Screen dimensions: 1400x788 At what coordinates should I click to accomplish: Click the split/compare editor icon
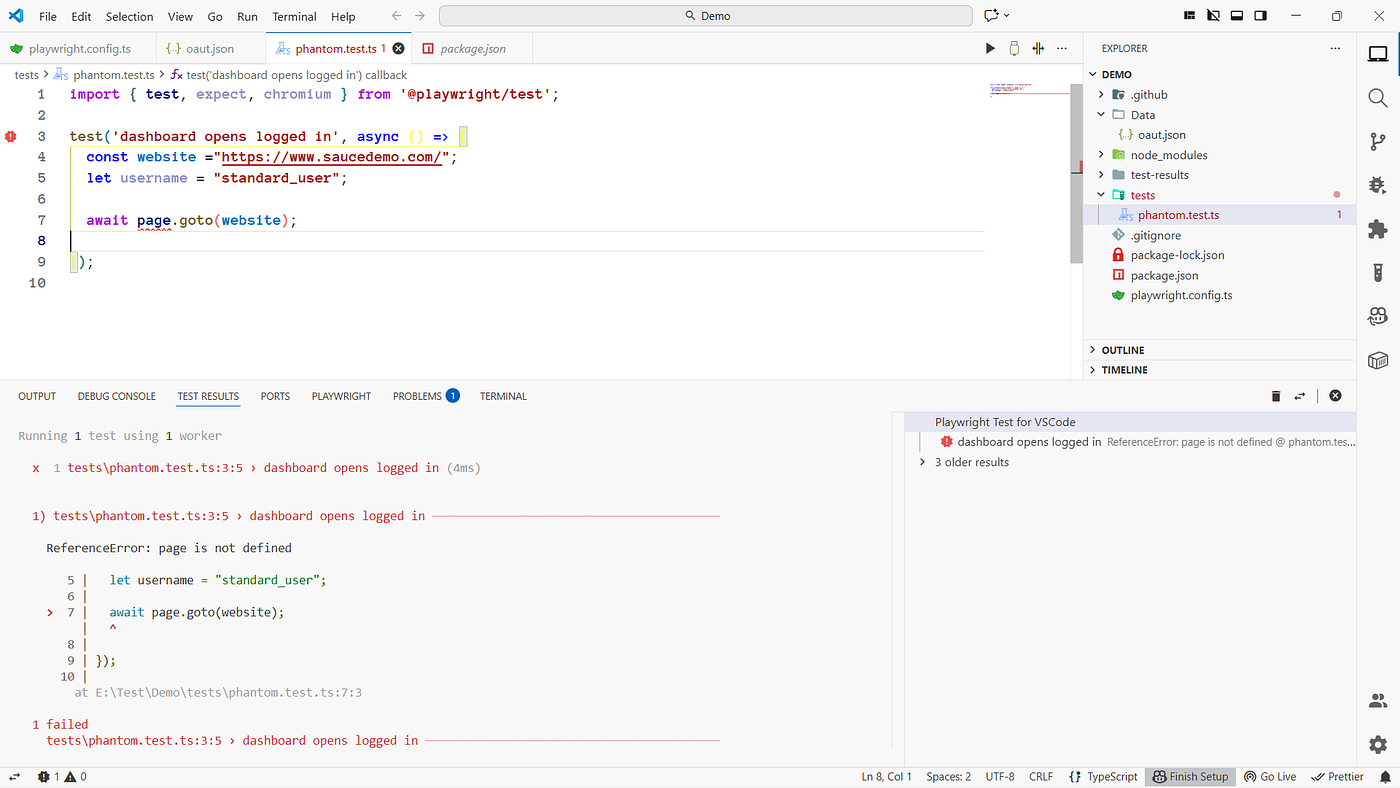pos(1038,48)
